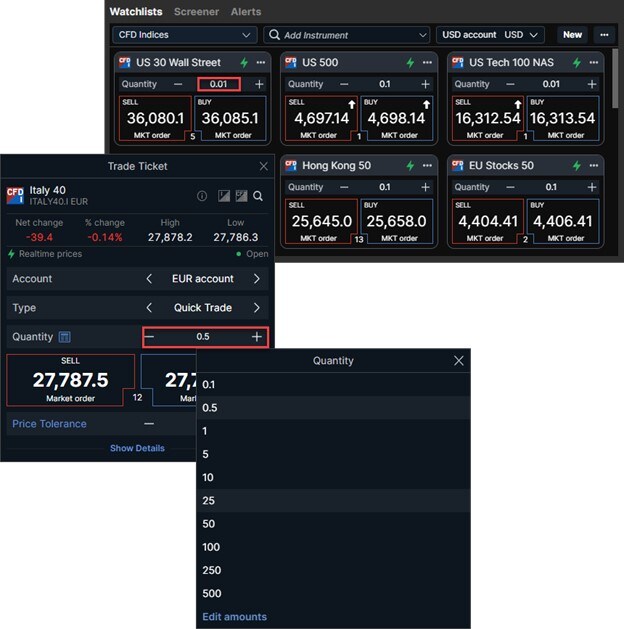The width and height of the screenshot is (624, 629).
Task: Click the EU Stocks 50 lightning icon
Action: (x=577, y=166)
